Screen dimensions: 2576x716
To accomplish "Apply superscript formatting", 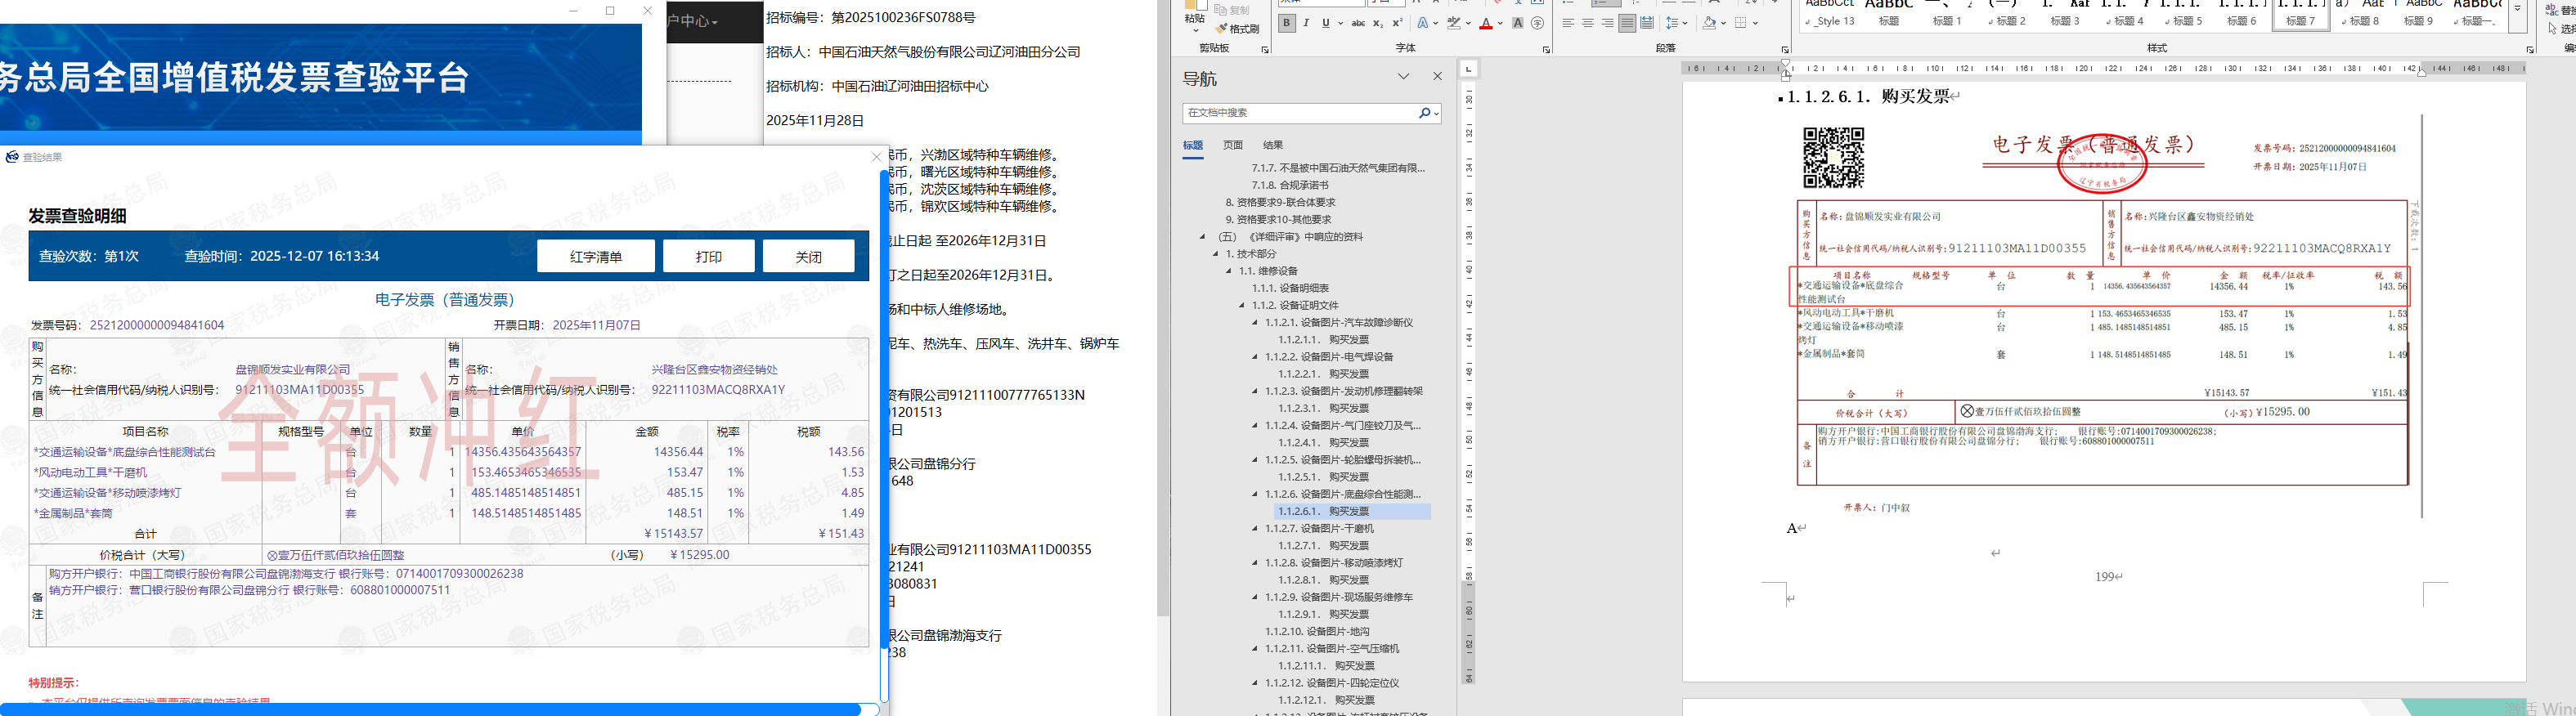I will (1398, 23).
